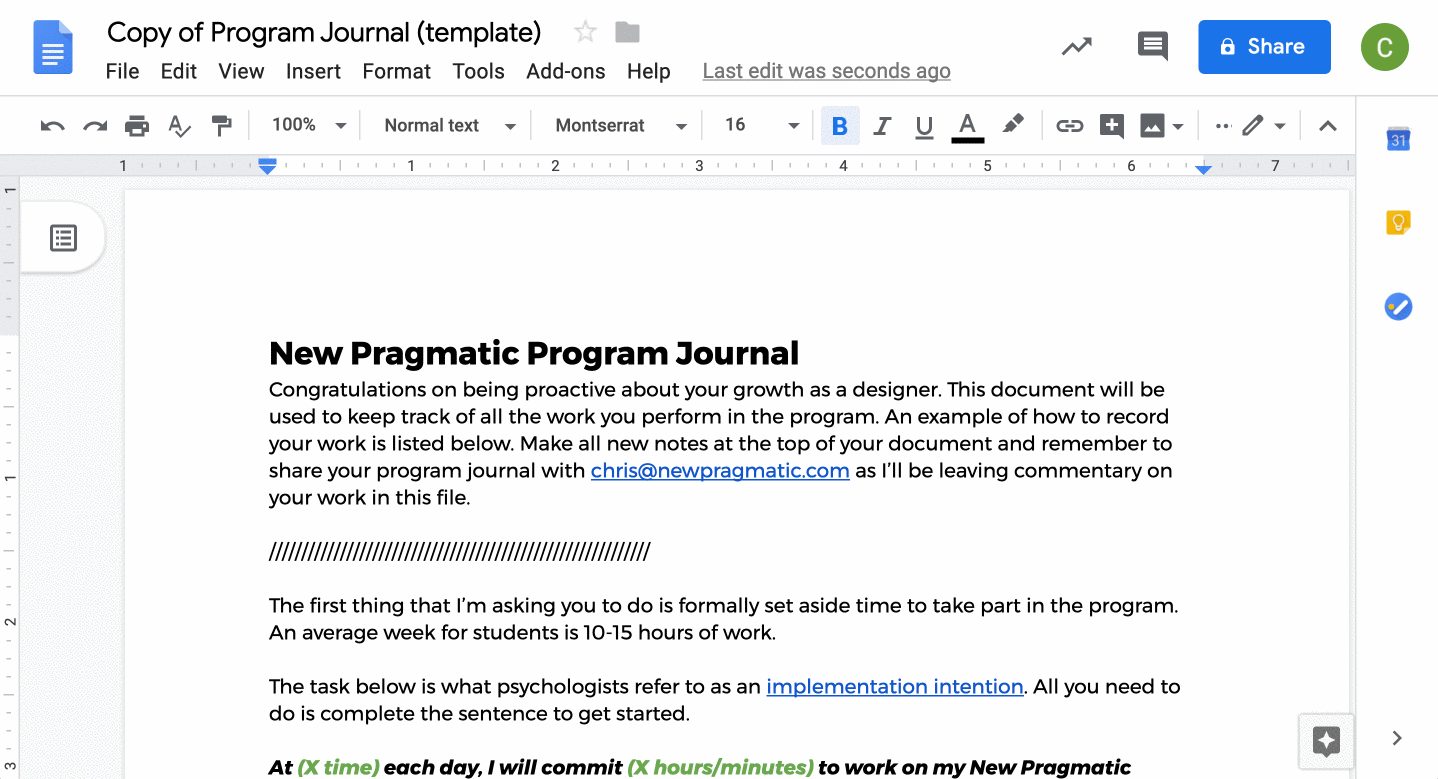The height and width of the screenshot is (779, 1438).
Task: Click the editing mode pencil icon
Action: (x=1253, y=126)
